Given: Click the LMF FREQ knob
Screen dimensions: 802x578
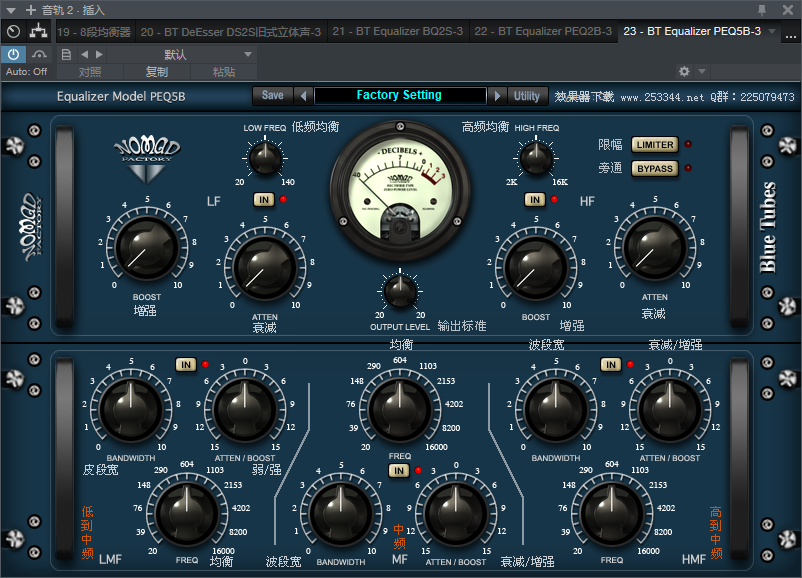Looking at the screenshot, I should [x=187, y=514].
